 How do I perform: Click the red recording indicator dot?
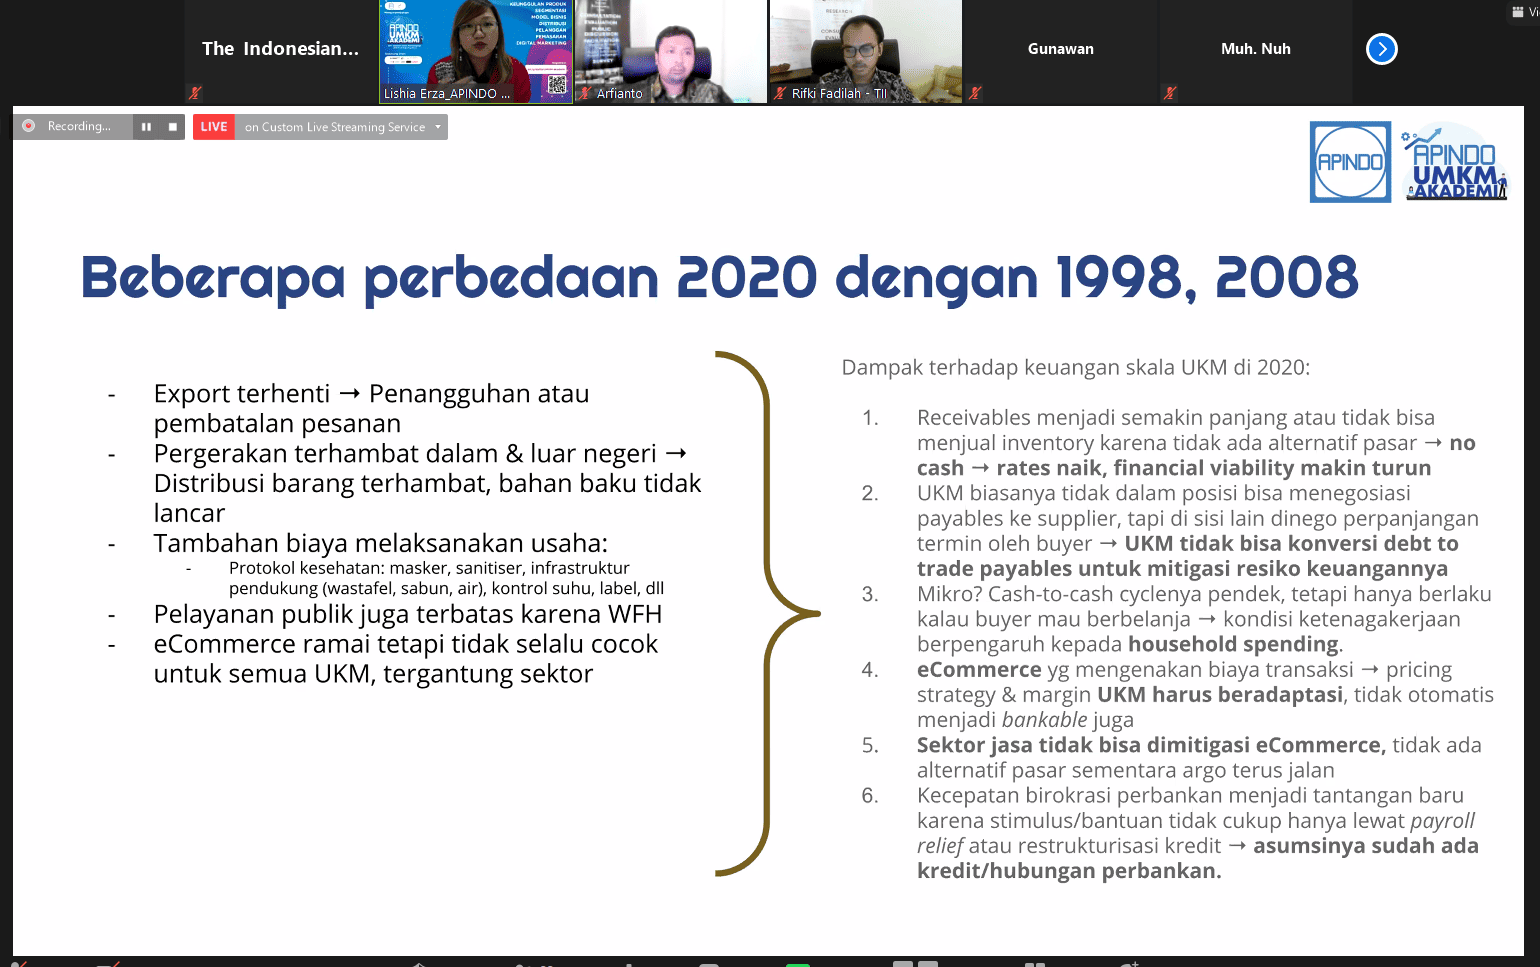[29, 126]
